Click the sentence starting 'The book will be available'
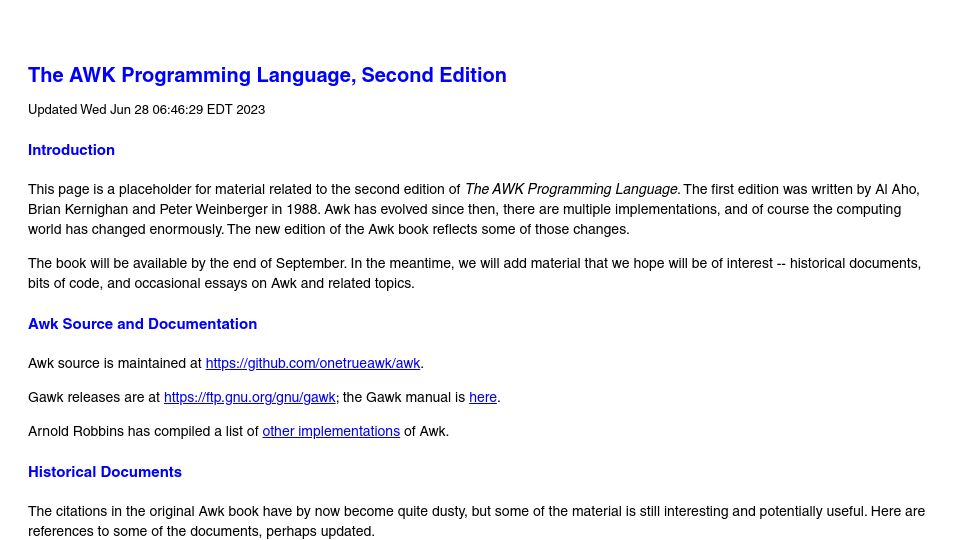Image resolution: width=960 pixels, height=540 pixels. click(187, 263)
